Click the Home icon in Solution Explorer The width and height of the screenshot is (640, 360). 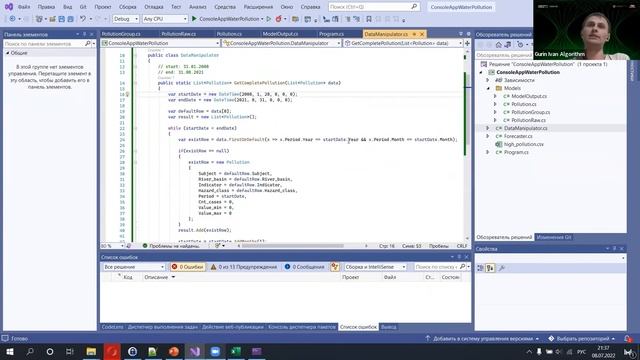point(498,44)
